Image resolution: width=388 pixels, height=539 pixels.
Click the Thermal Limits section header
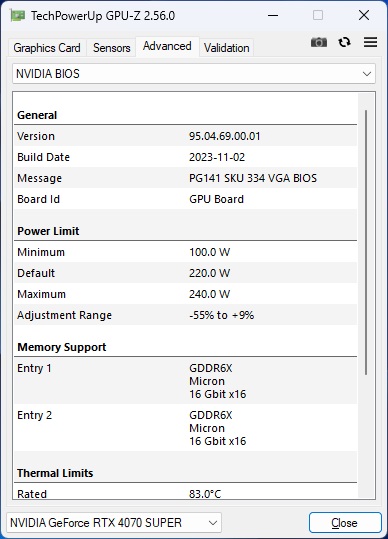[55, 473]
